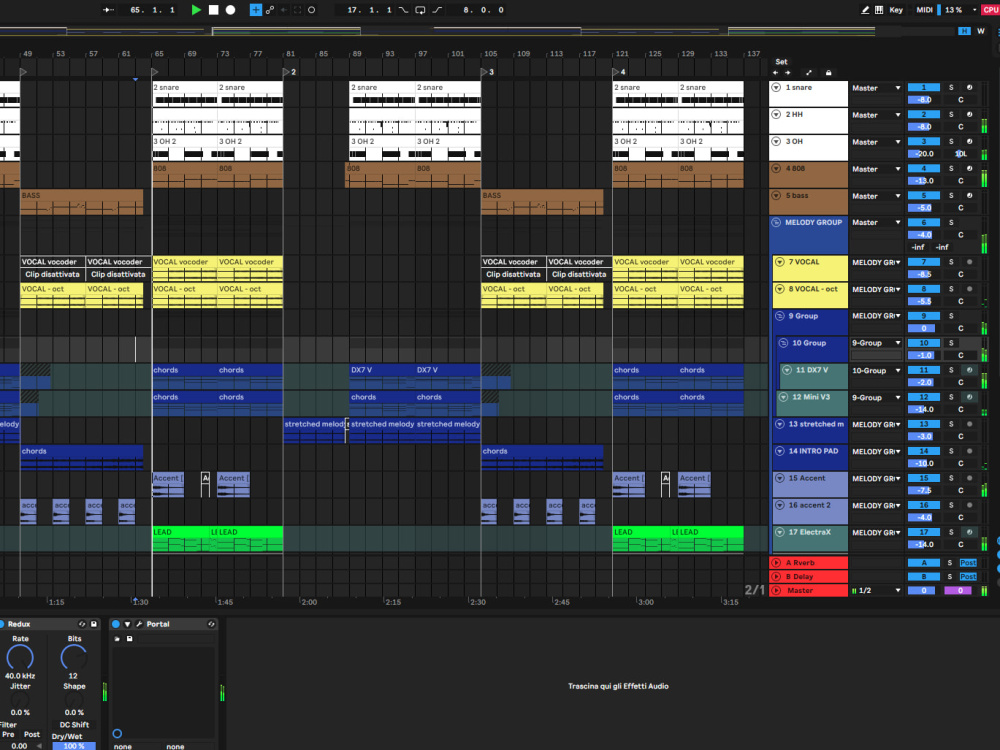Toggle Draw Mode pencil icon
The width and height of the screenshot is (1000, 750).
865,10
